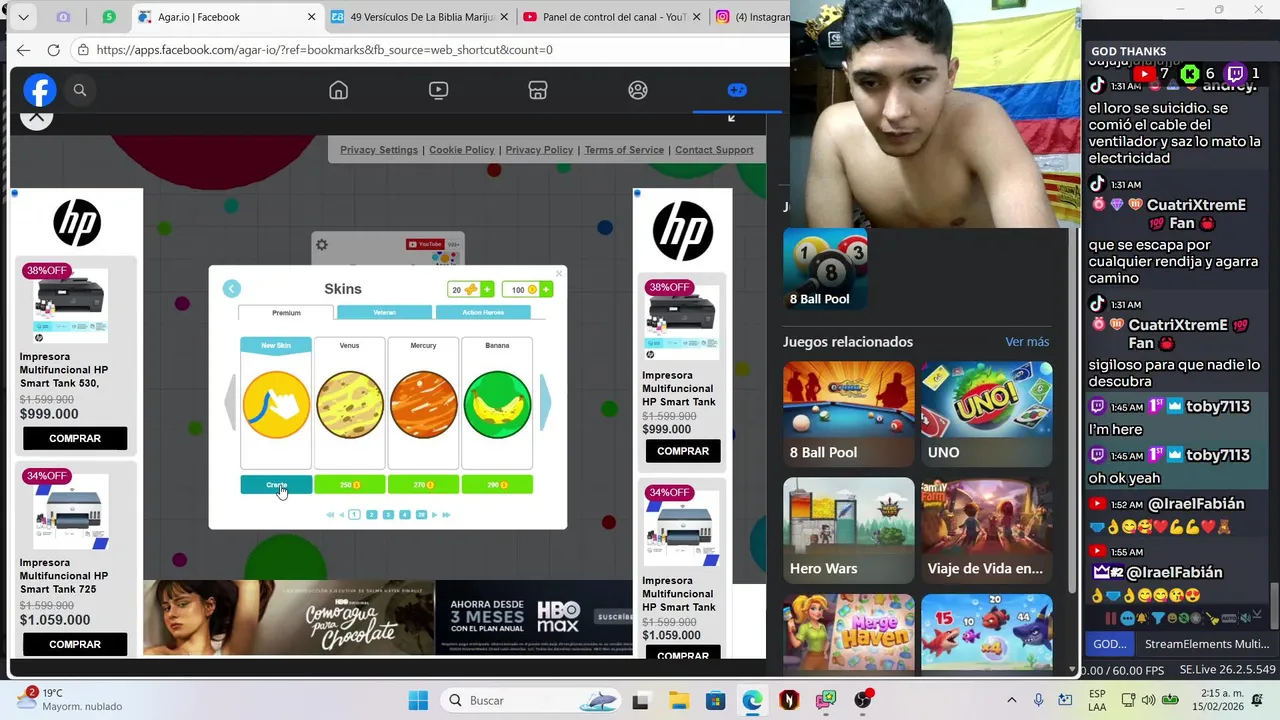Open the Merge Haven game card
The height and width of the screenshot is (720, 1280).
pos(849,633)
